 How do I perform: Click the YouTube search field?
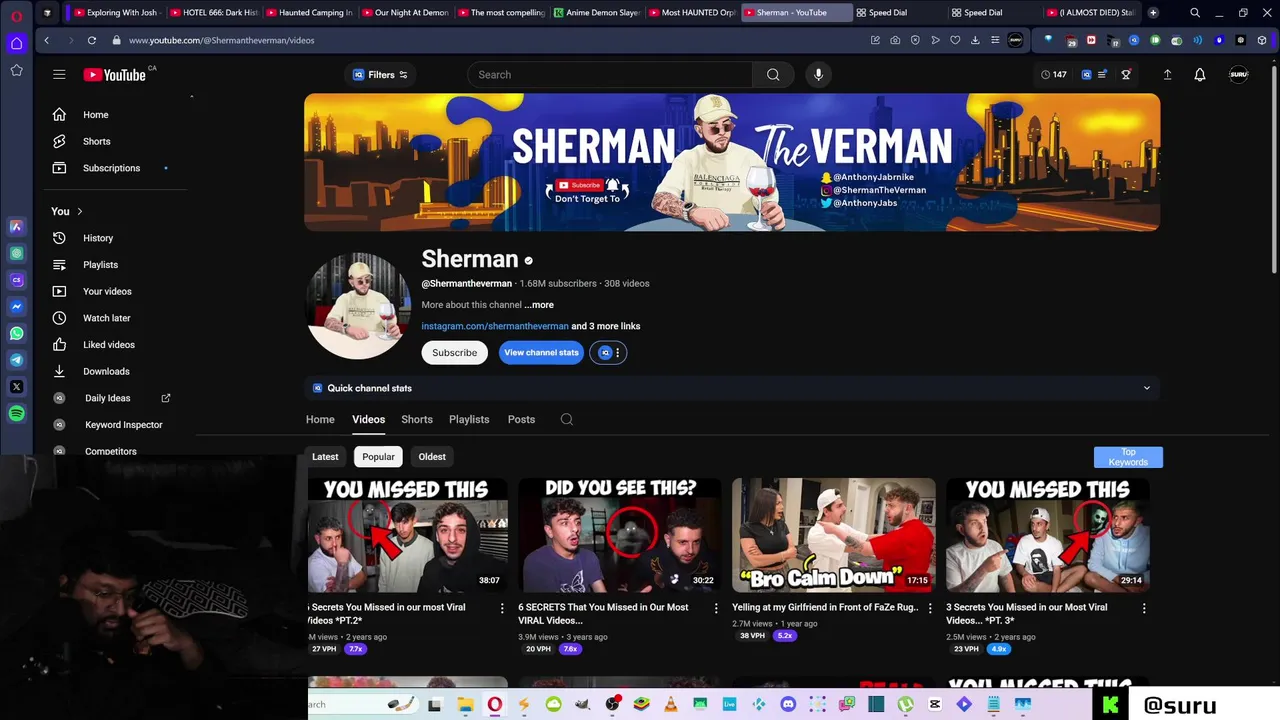(x=610, y=74)
